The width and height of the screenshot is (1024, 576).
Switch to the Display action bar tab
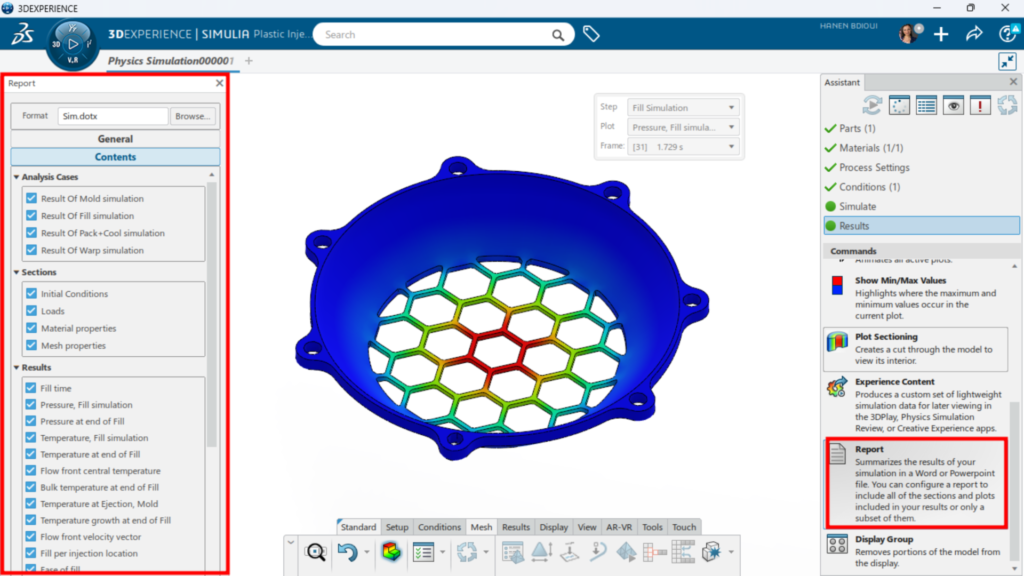pyautogui.click(x=554, y=527)
